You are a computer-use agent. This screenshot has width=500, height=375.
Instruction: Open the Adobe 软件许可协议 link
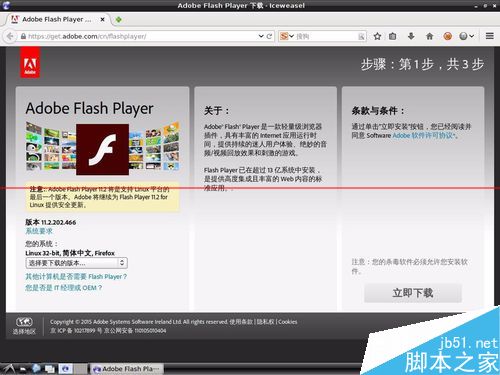point(425,135)
